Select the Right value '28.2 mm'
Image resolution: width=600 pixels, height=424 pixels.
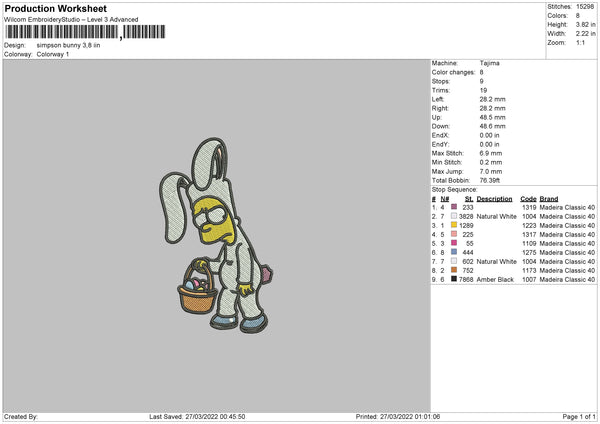point(492,108)
